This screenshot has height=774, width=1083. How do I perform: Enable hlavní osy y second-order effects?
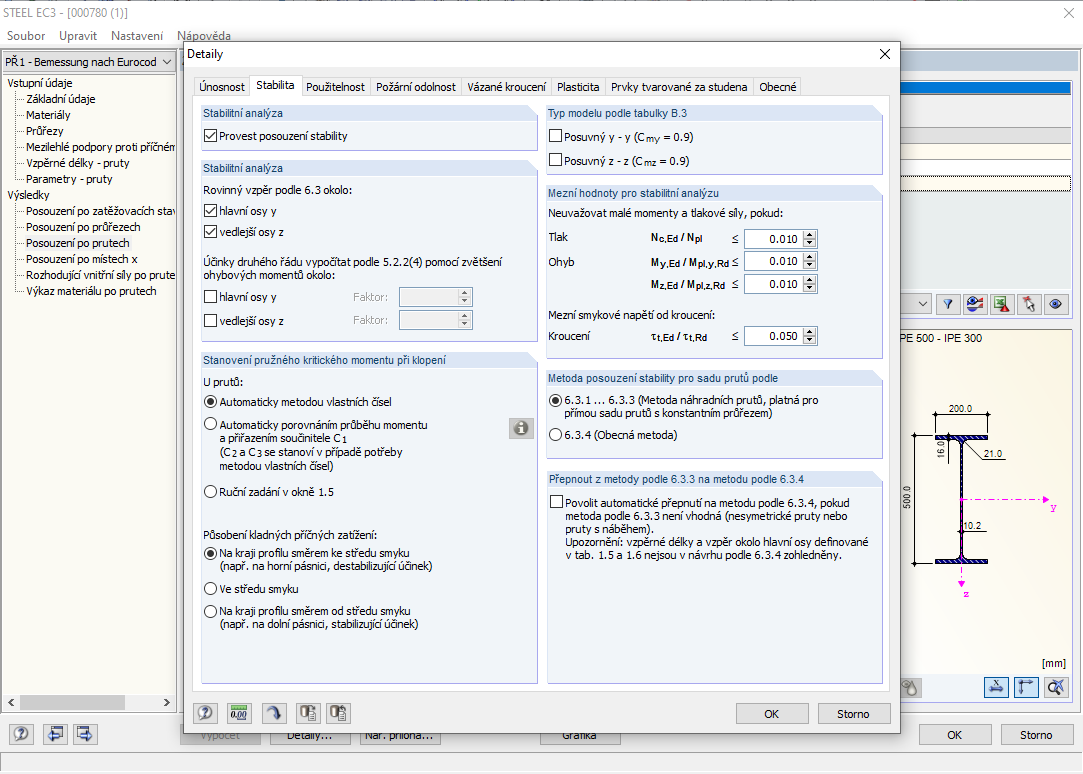click(x=211, y=297)
